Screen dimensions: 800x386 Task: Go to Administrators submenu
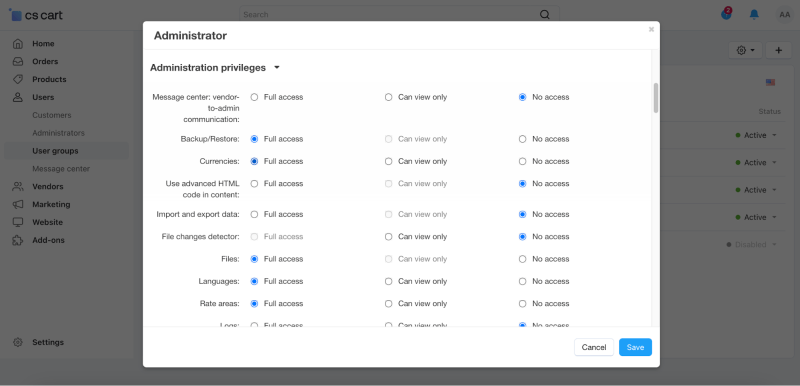coord(58,133)
